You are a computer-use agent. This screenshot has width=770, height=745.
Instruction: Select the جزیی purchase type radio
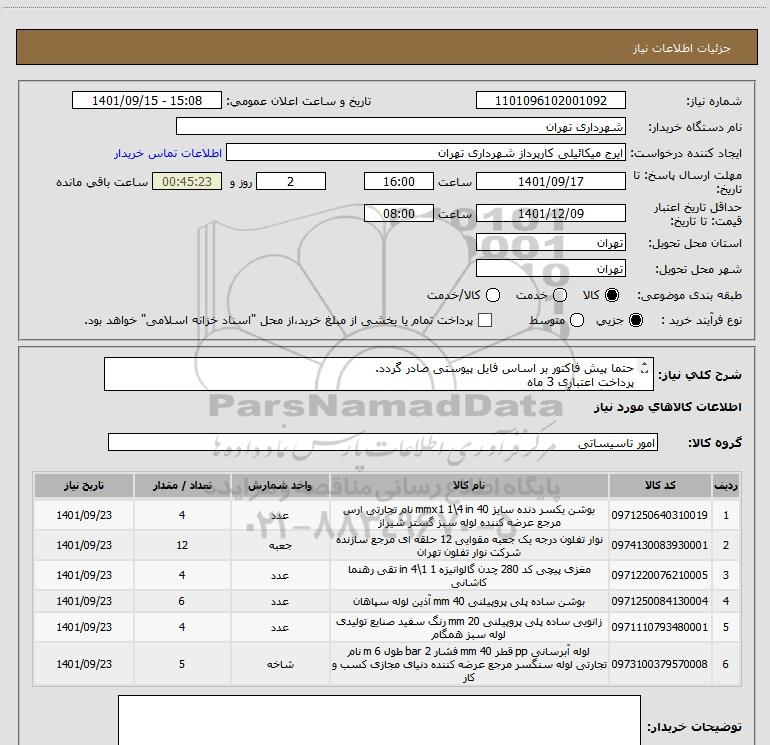[636, 320]
